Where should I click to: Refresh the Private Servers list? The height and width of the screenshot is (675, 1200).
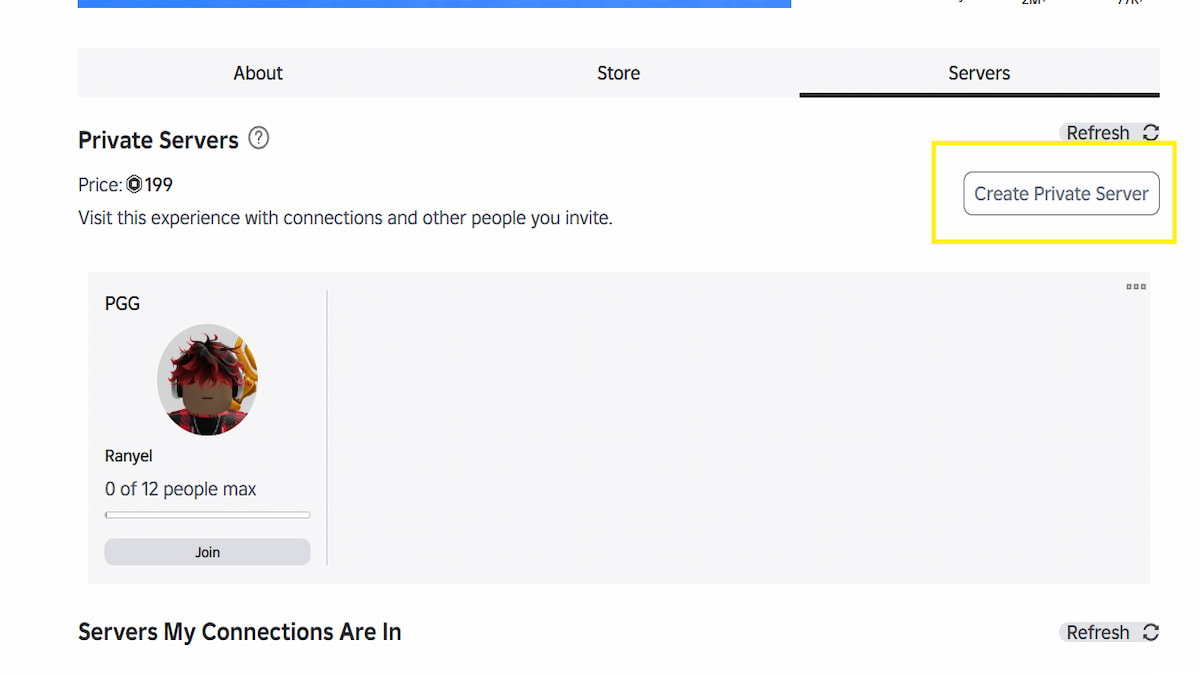point(1109,133)
